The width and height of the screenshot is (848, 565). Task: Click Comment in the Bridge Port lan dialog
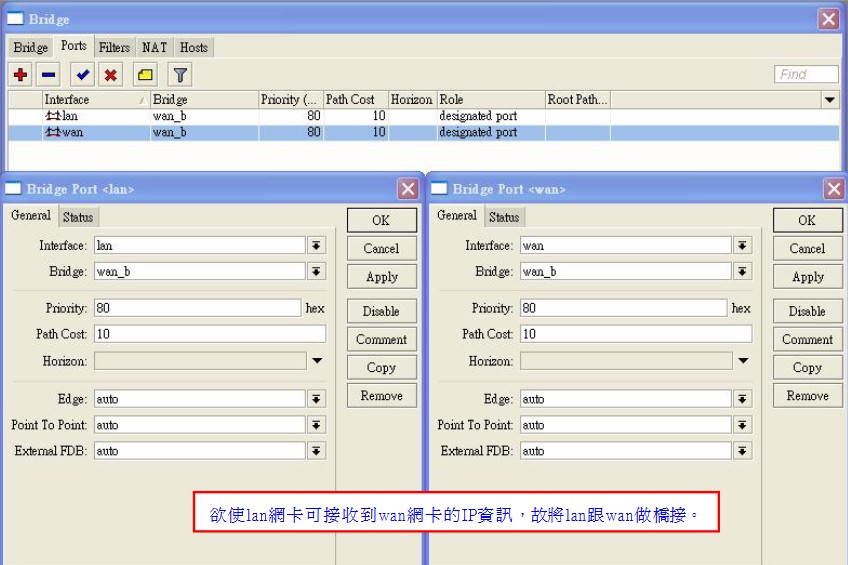[381, 340]
